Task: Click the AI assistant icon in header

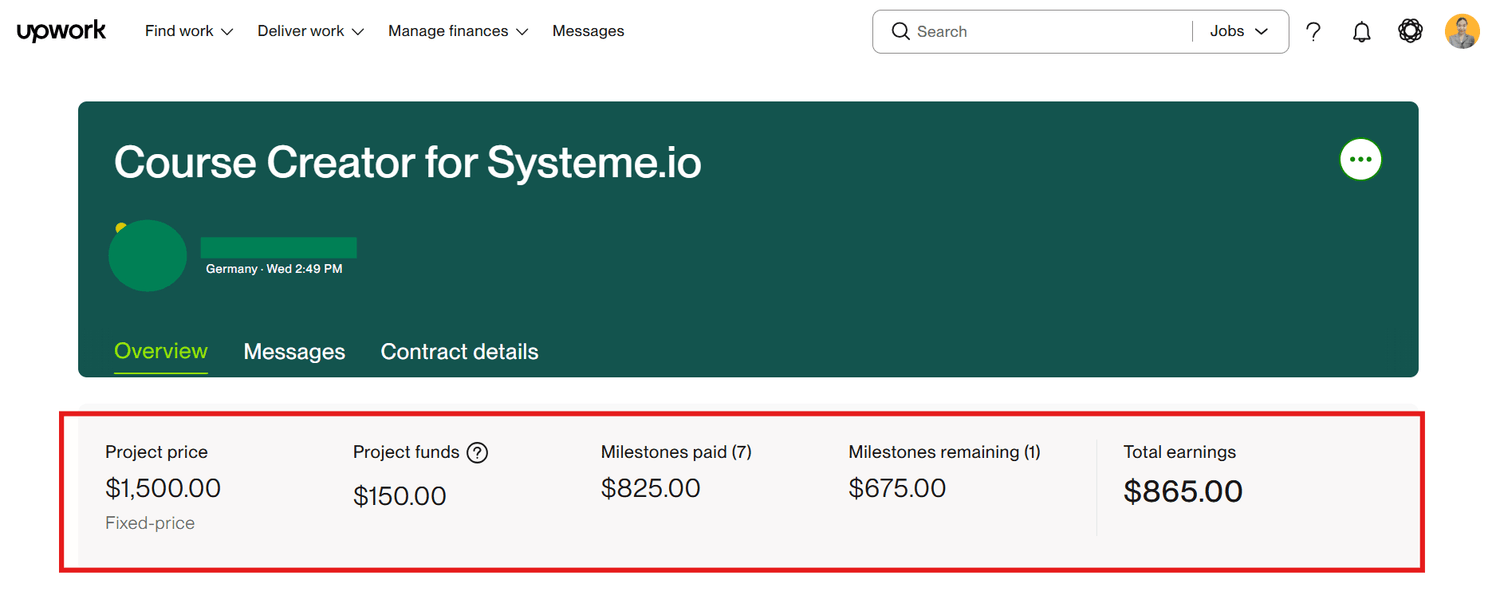Action: [1410, 32]
